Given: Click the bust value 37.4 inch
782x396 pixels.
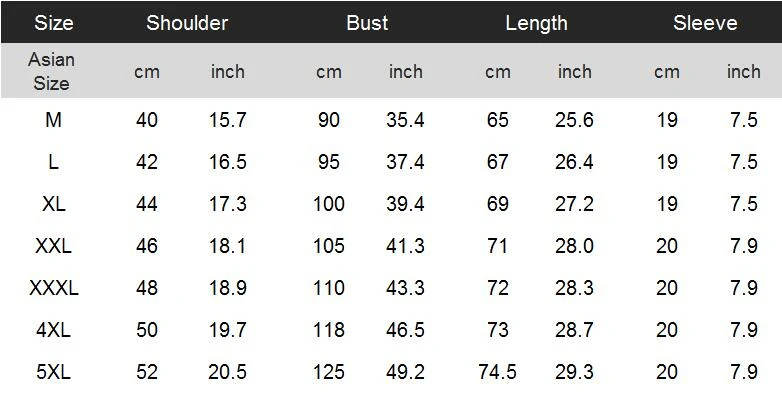Looking at the screenshot, I should [x=405, y=162].
